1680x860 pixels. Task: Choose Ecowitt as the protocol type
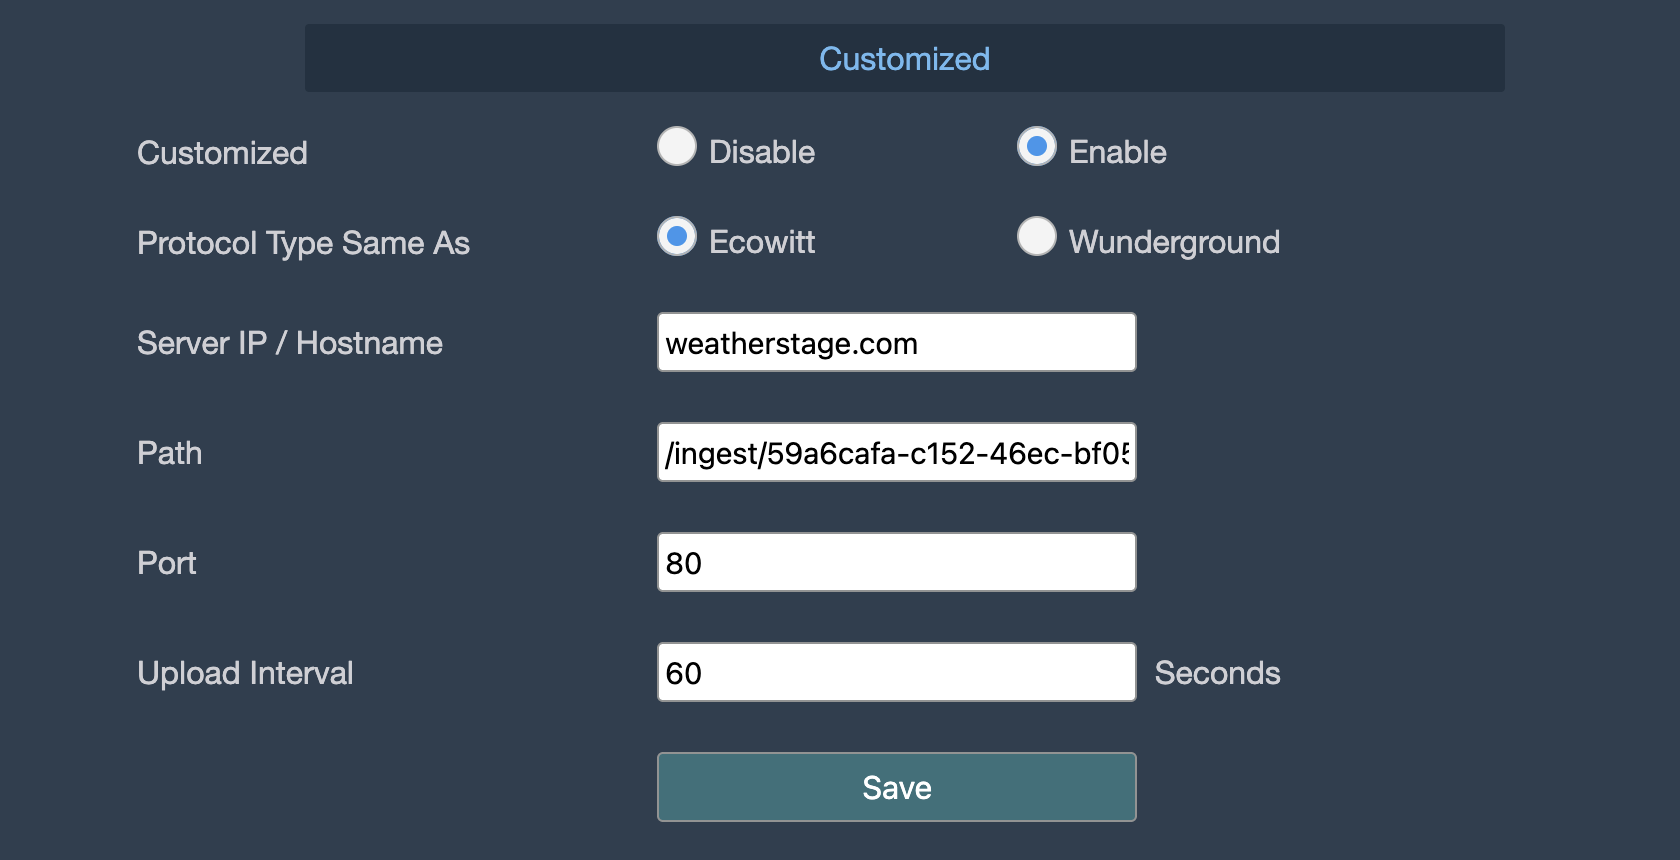pyautogui.click(x=677, y=237)
